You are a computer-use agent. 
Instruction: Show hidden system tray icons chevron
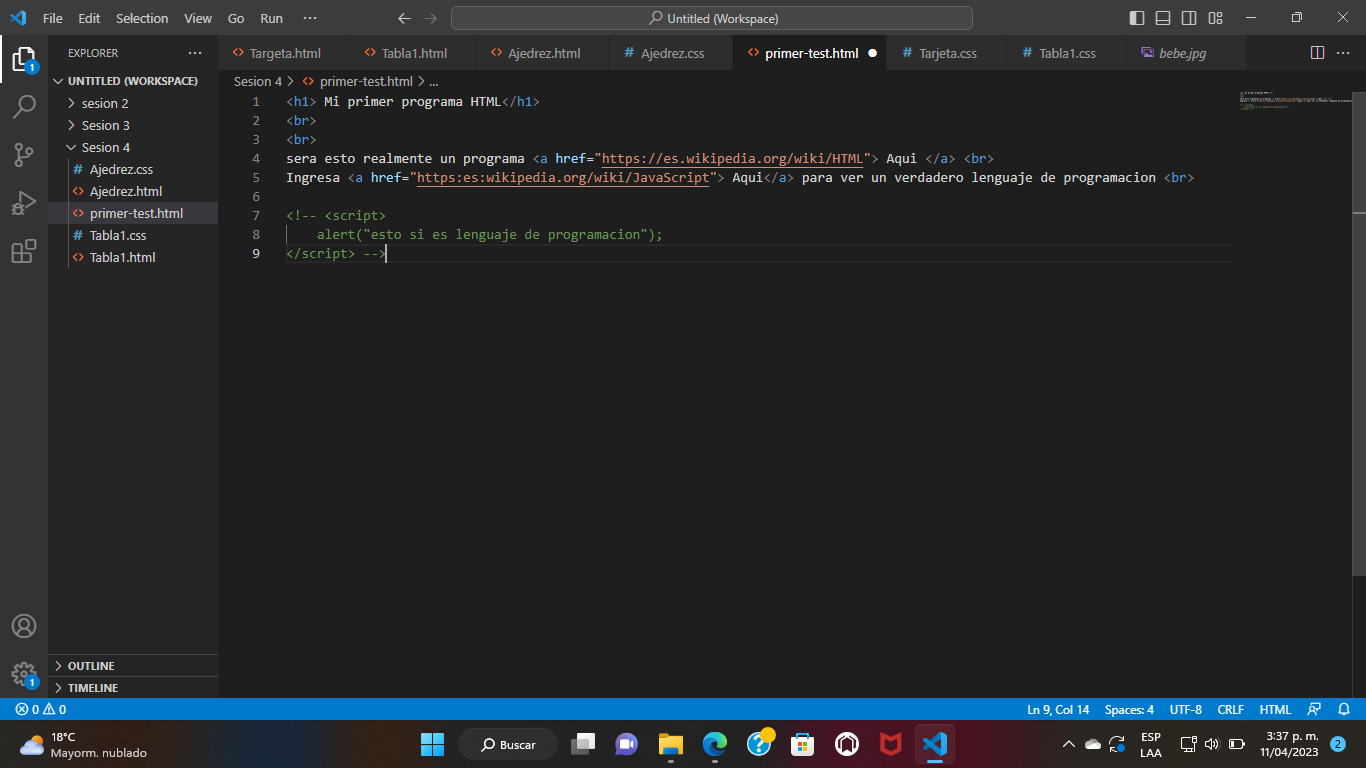point(1068,744)
